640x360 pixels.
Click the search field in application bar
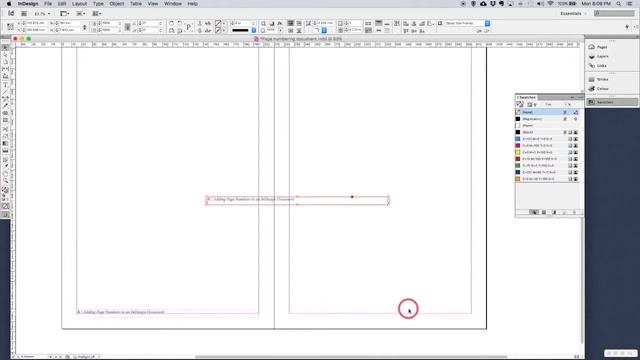click(614, 13)
